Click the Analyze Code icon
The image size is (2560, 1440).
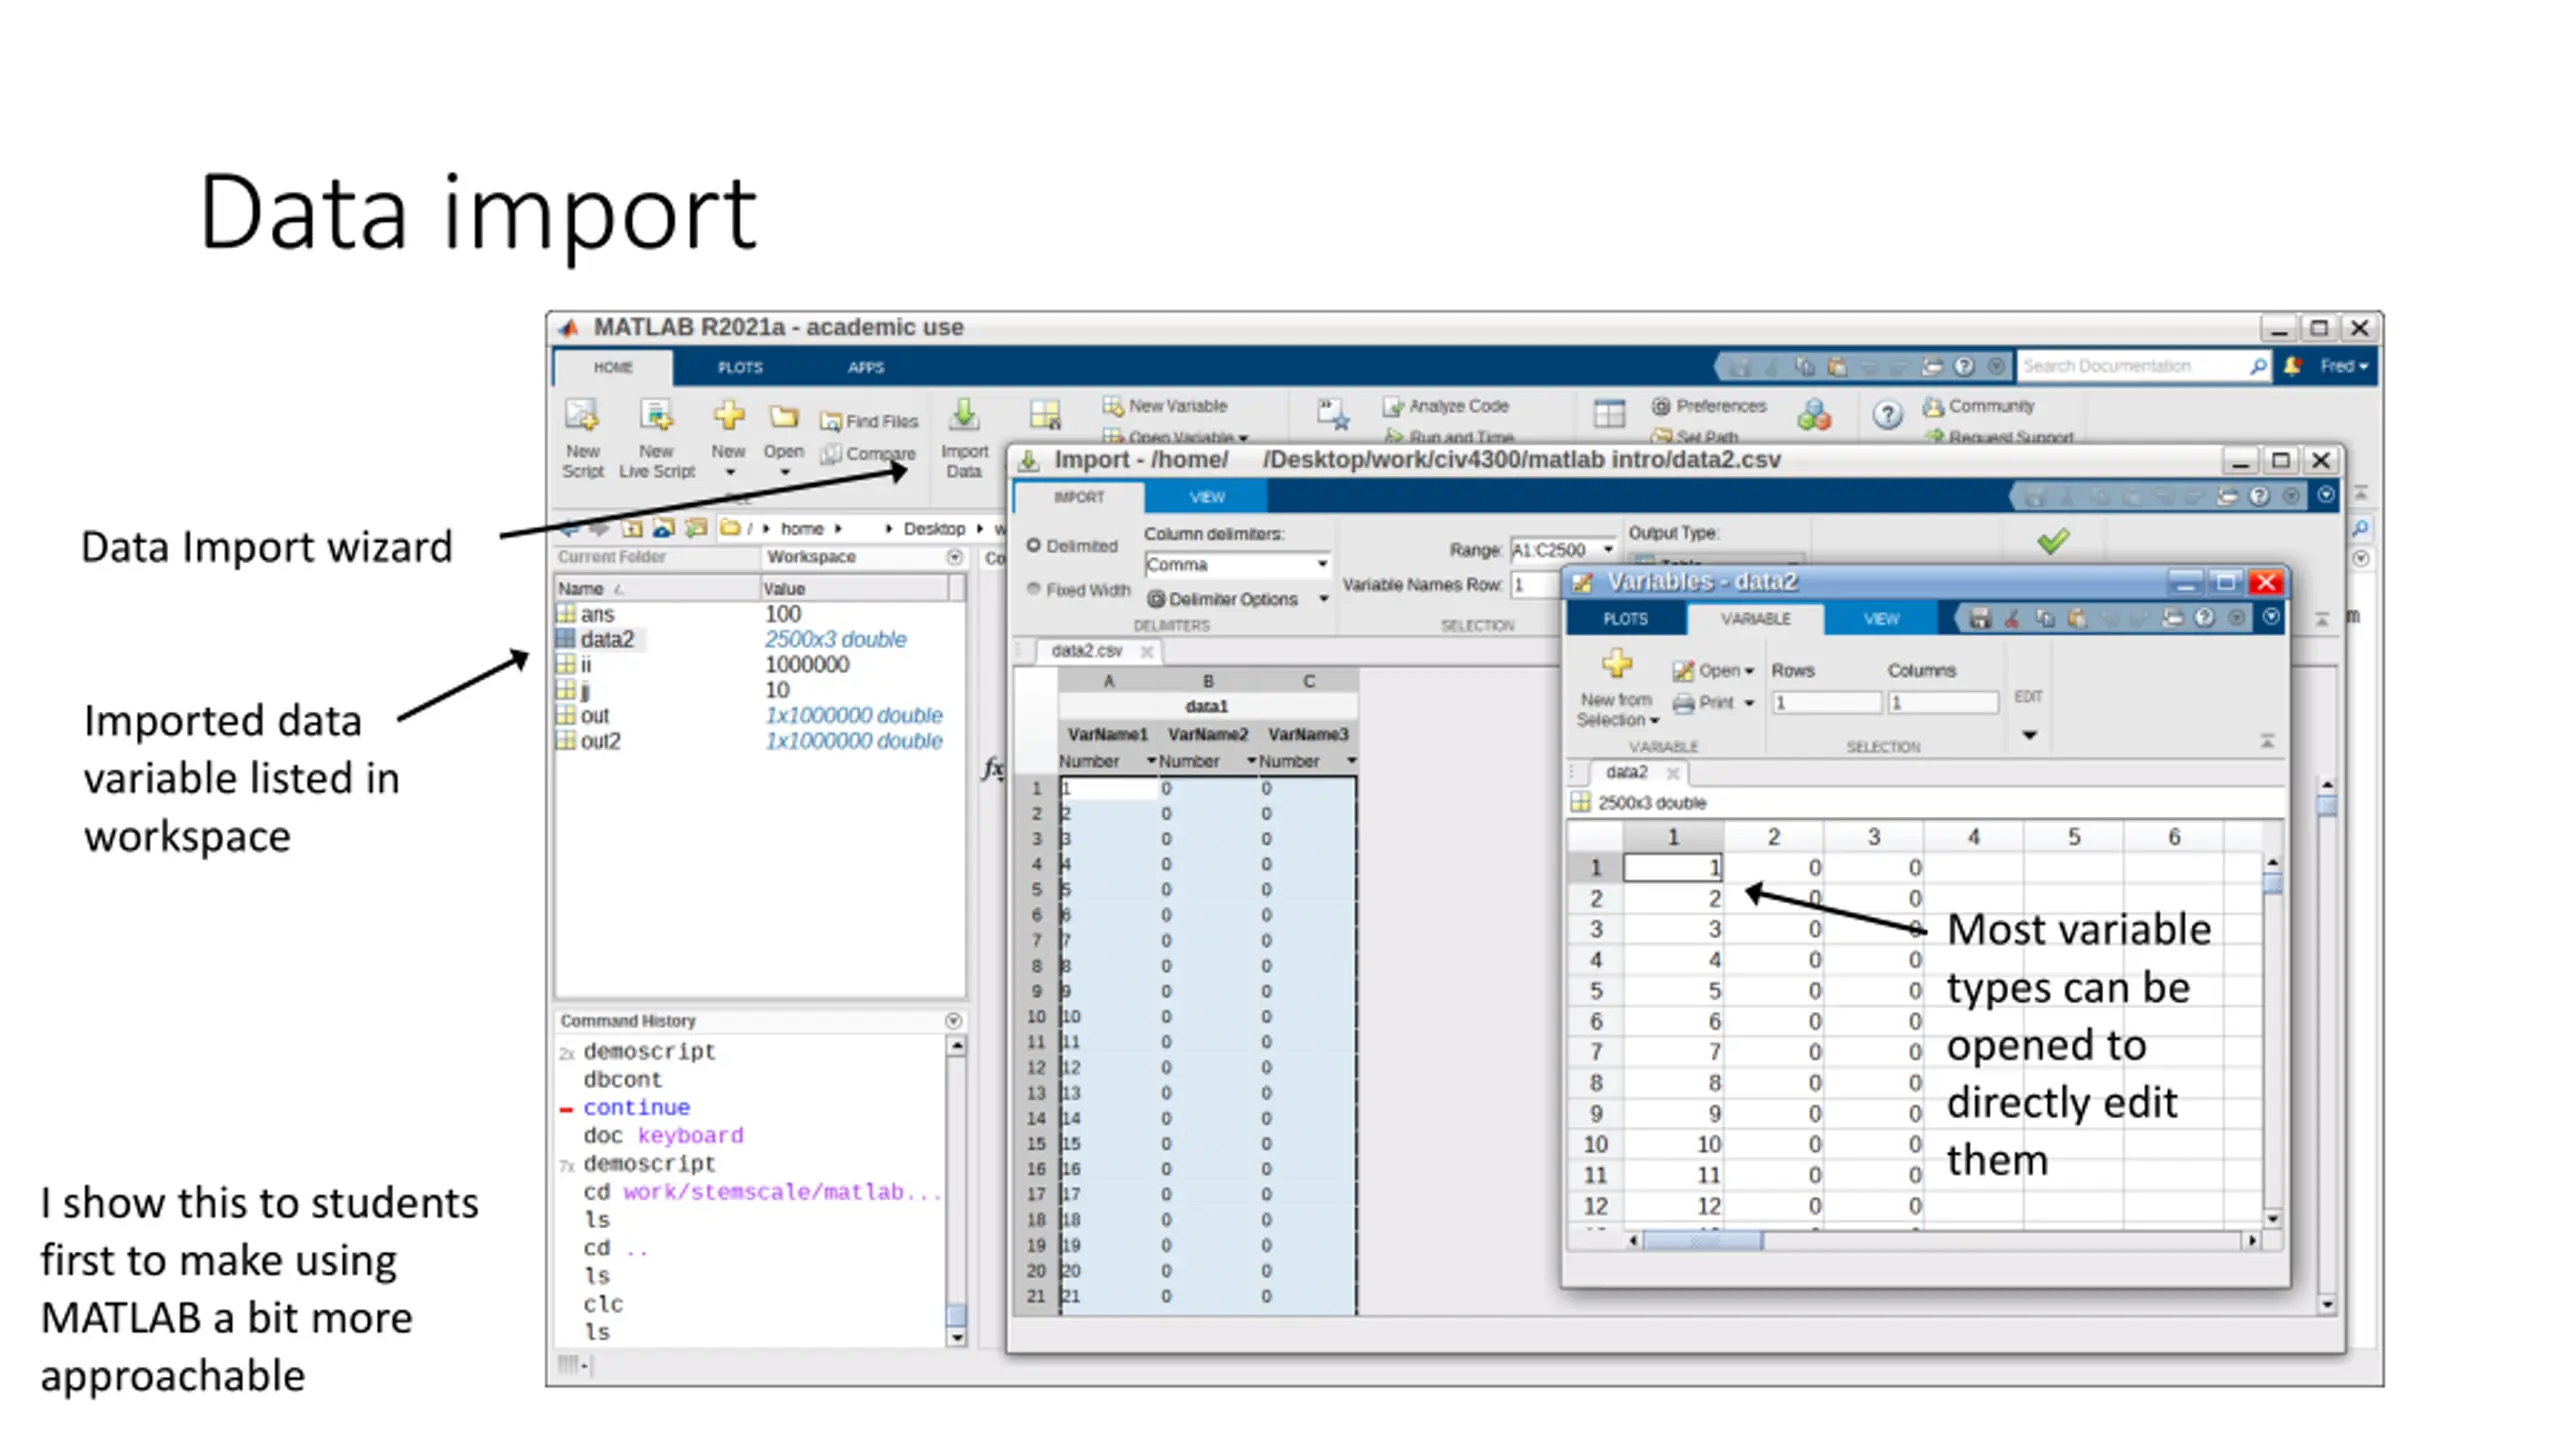coord(1393,407)
